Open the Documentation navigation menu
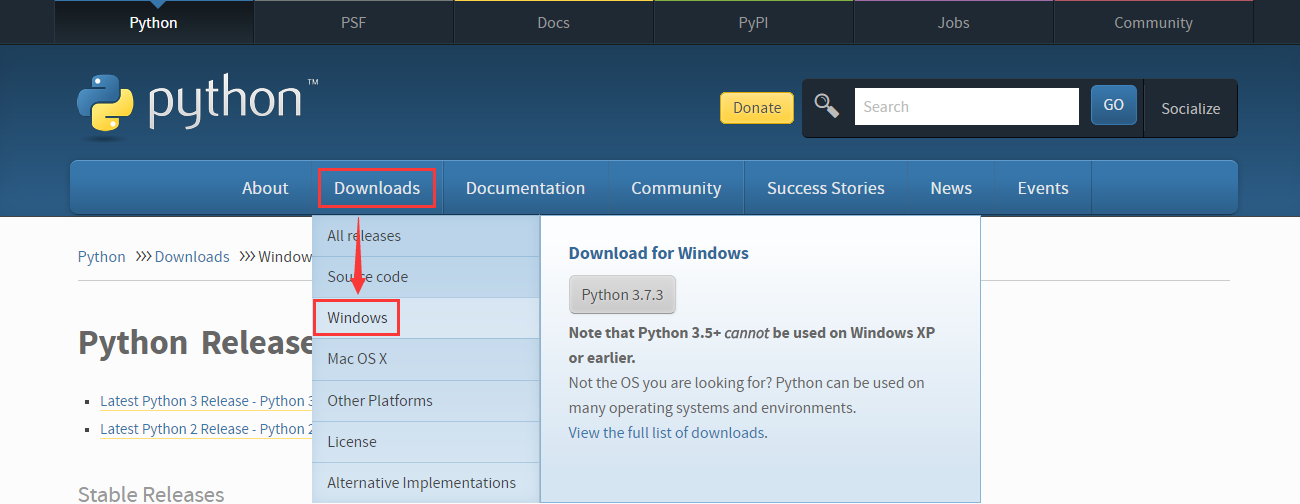This screenshot has width=1300, height=504. pos(525,188)
